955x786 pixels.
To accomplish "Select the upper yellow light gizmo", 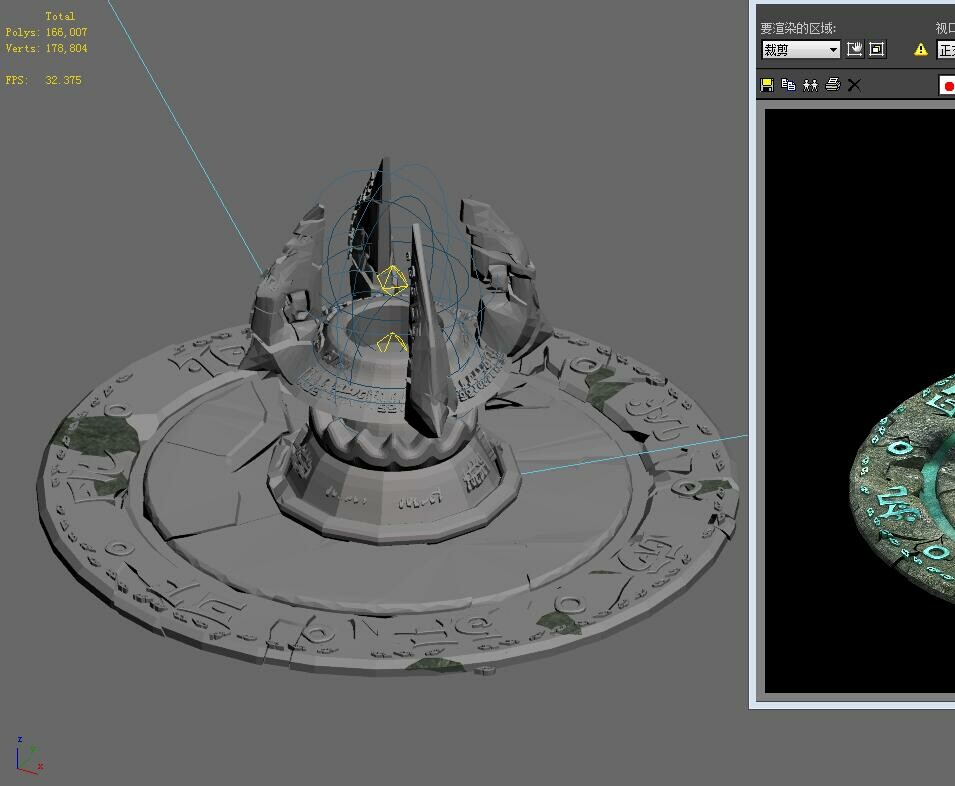I will (x=392, y=280).
